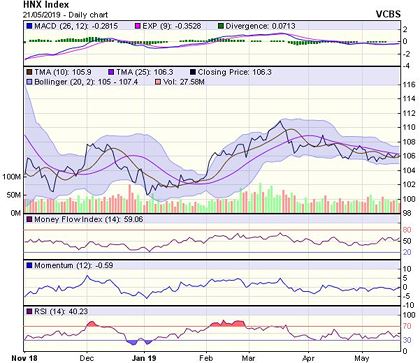Click the 80 level on Money Flow axis

coord(407,230)
